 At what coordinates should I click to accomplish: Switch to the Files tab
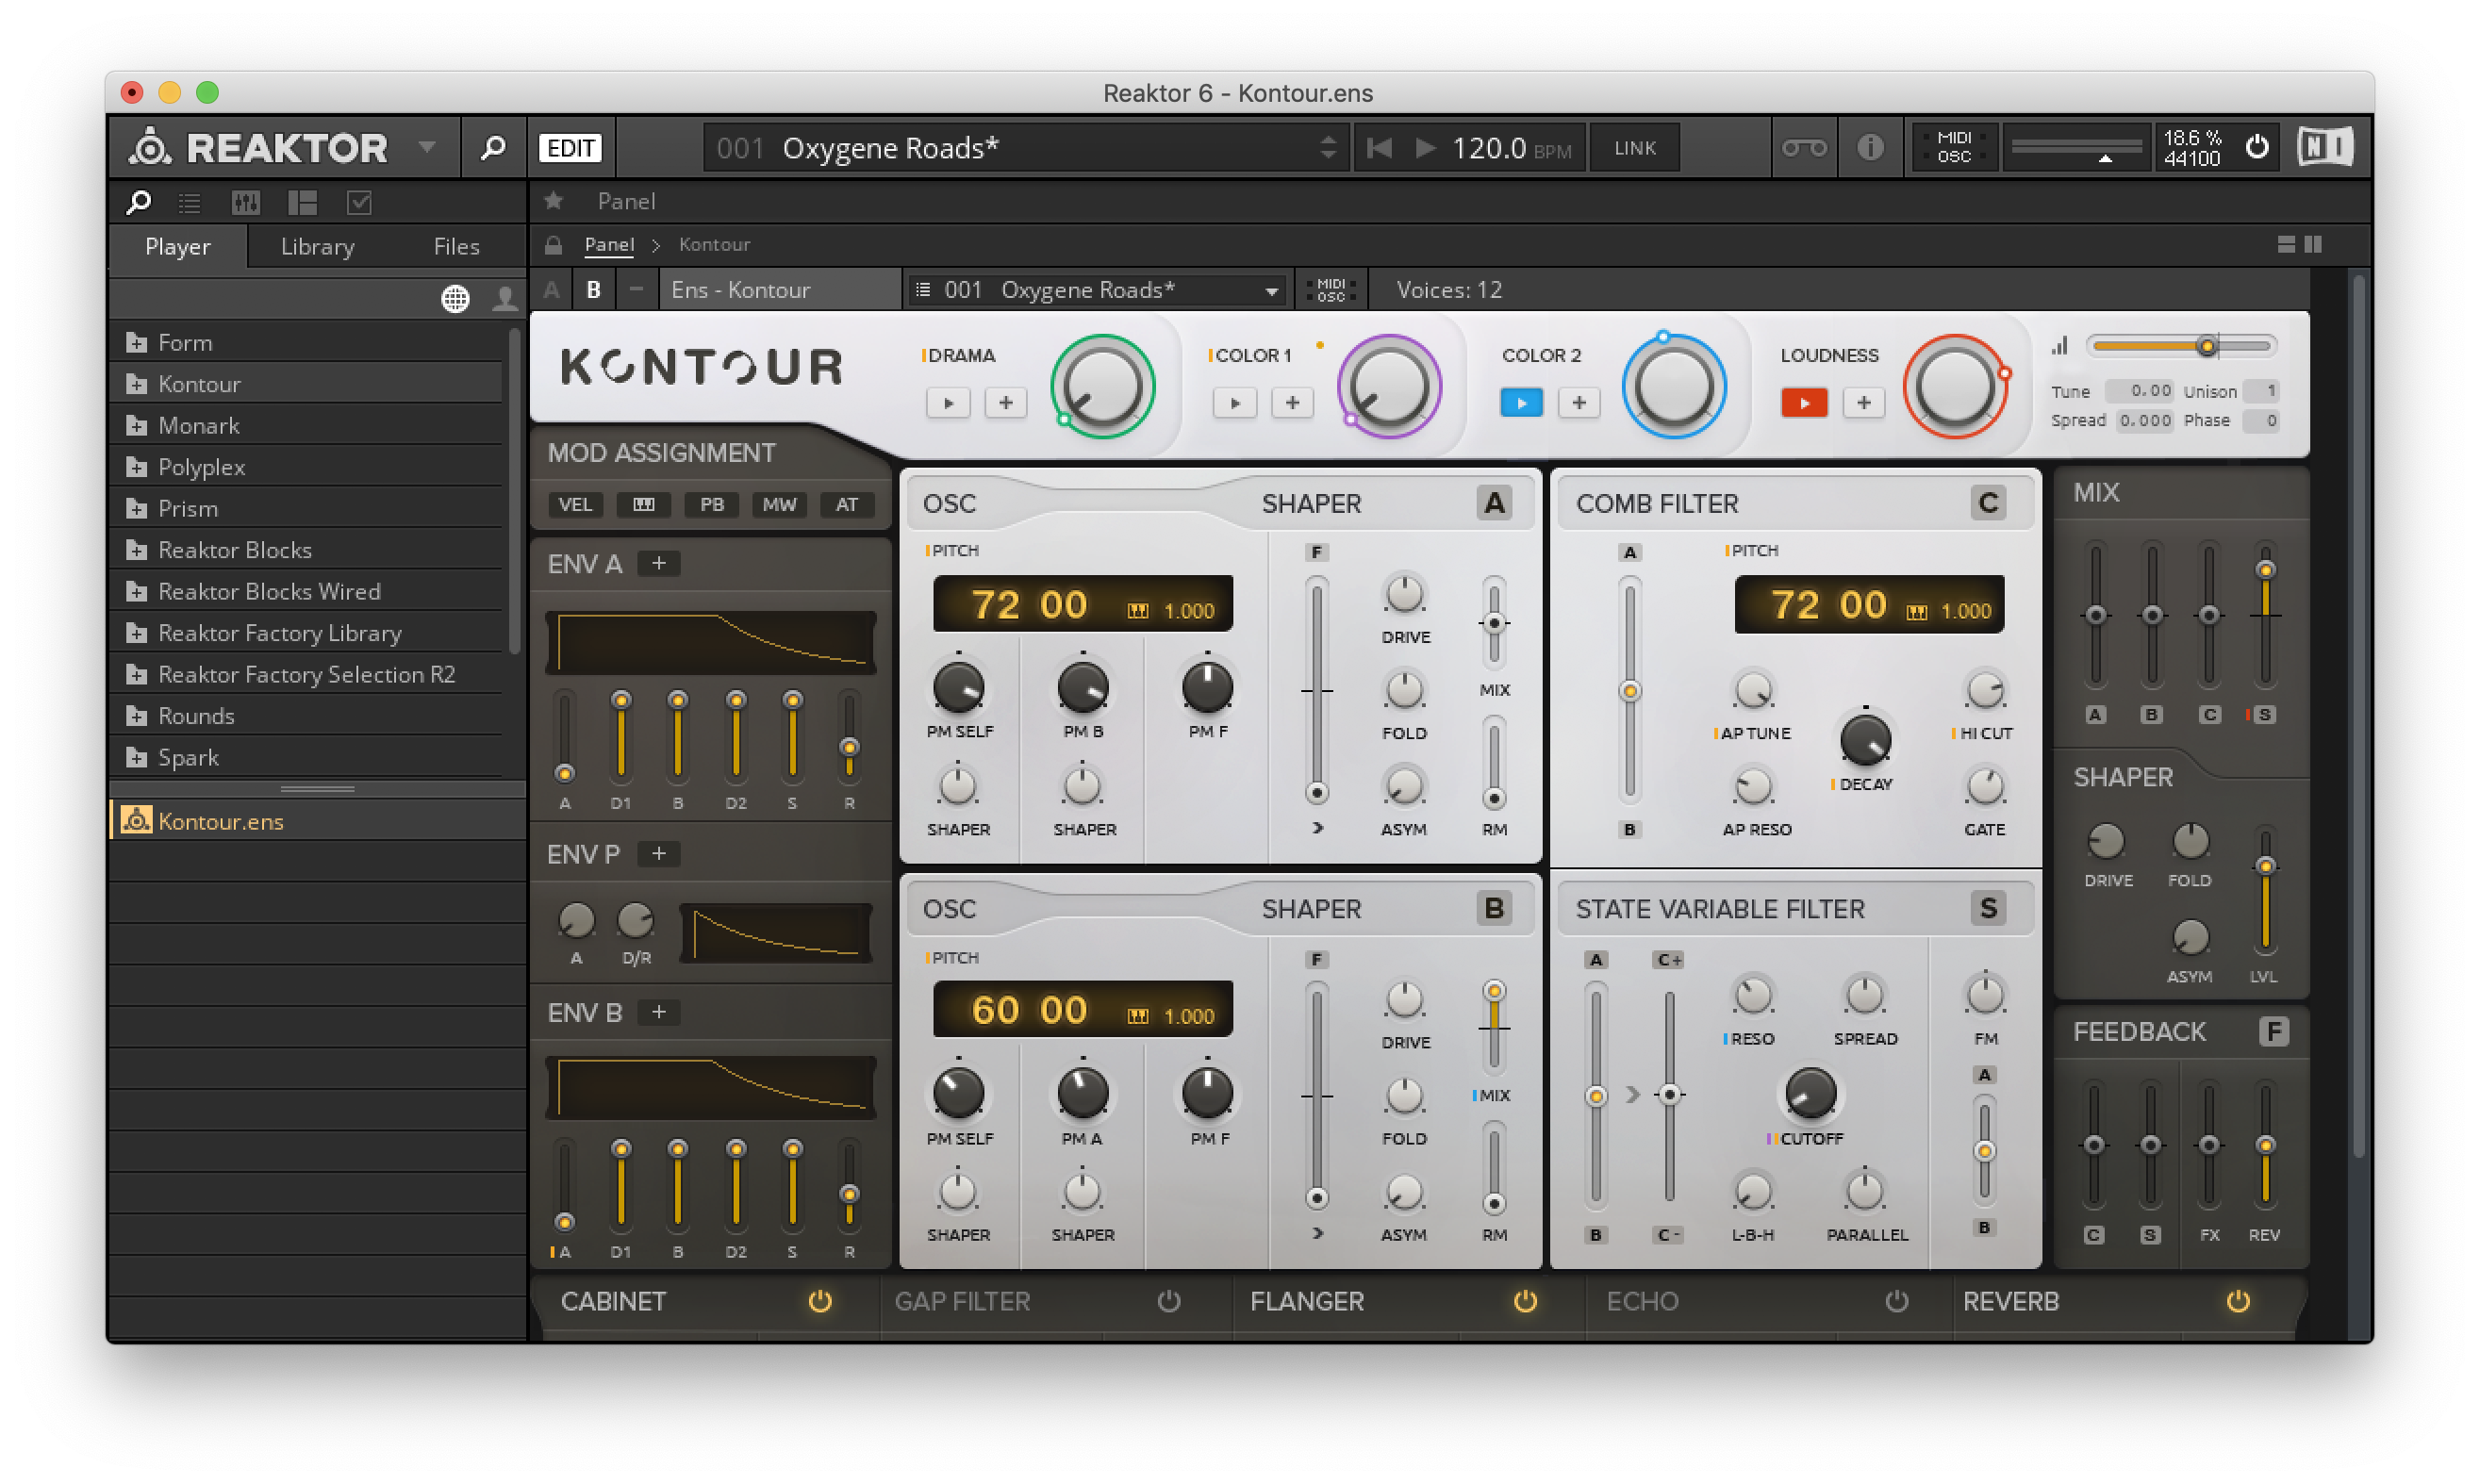pos(456,246)
